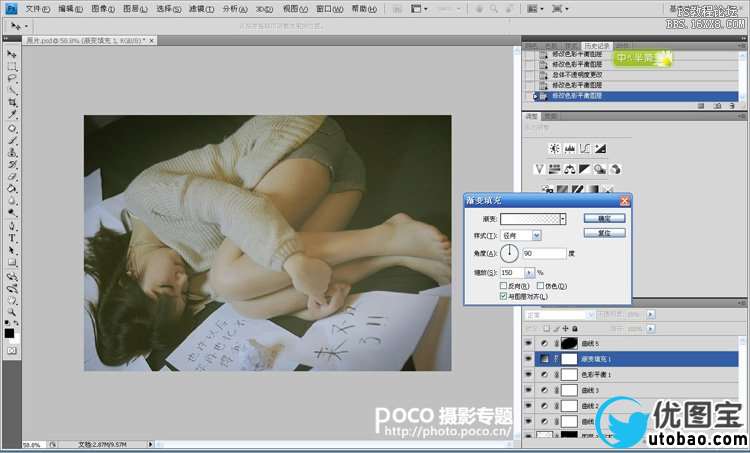
Task: Add Levels adjustment from Adjustments panel
Action: point(569,149)
